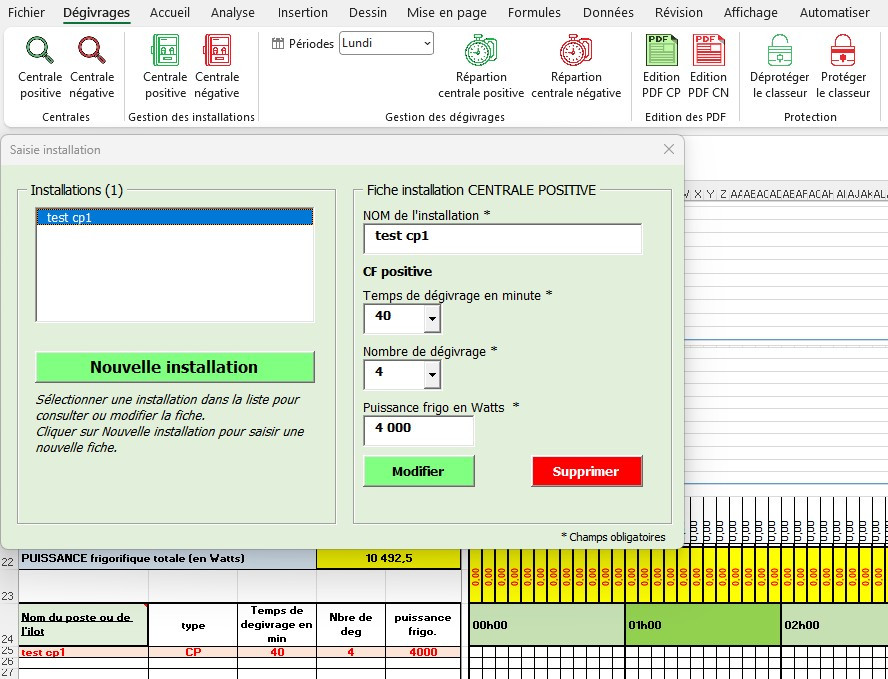
Task: Expand Nombre de dégivrage dropdown arrow
Action: pos(431,375)
